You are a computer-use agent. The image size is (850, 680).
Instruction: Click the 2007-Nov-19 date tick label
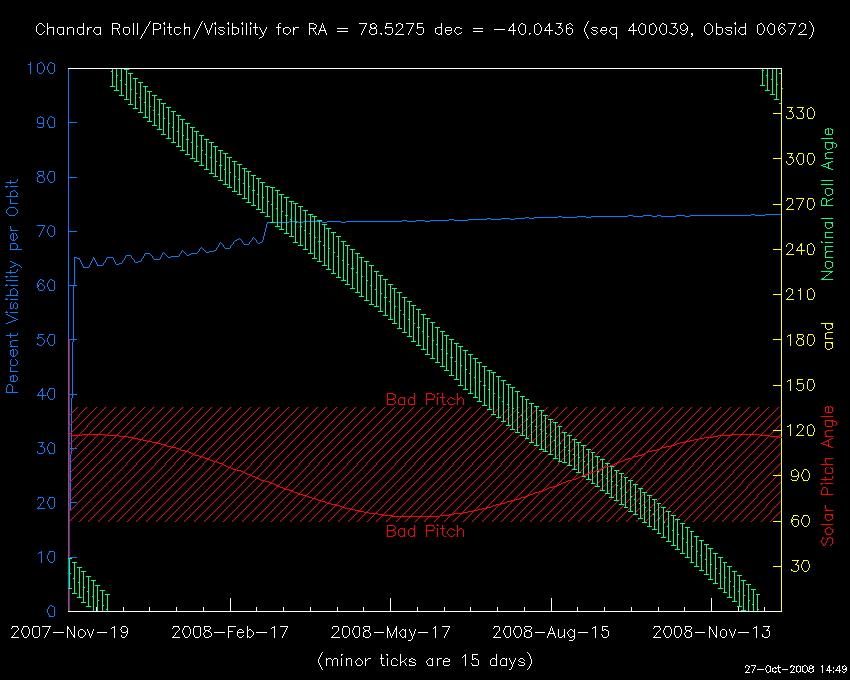coord(70,632)
